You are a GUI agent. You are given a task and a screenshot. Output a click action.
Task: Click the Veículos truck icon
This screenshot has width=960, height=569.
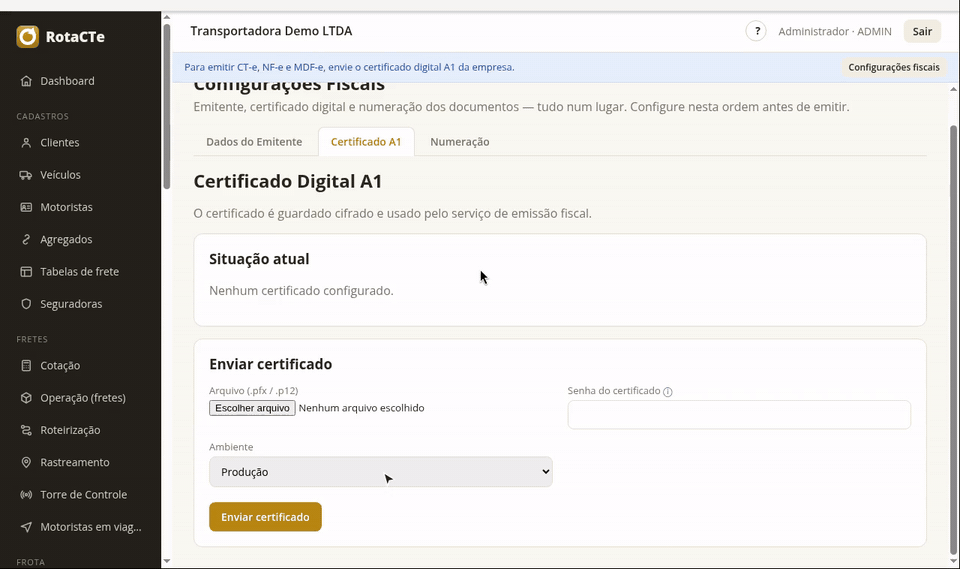pyautogui.click(x=26, y=175)
